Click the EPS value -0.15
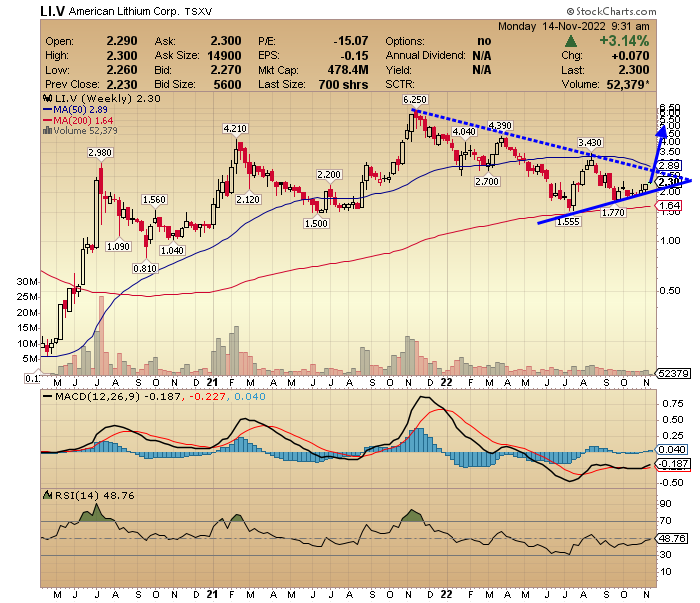The width and height of the screenshot is (700, 603). pyautogui.click(x=354, y=56)
